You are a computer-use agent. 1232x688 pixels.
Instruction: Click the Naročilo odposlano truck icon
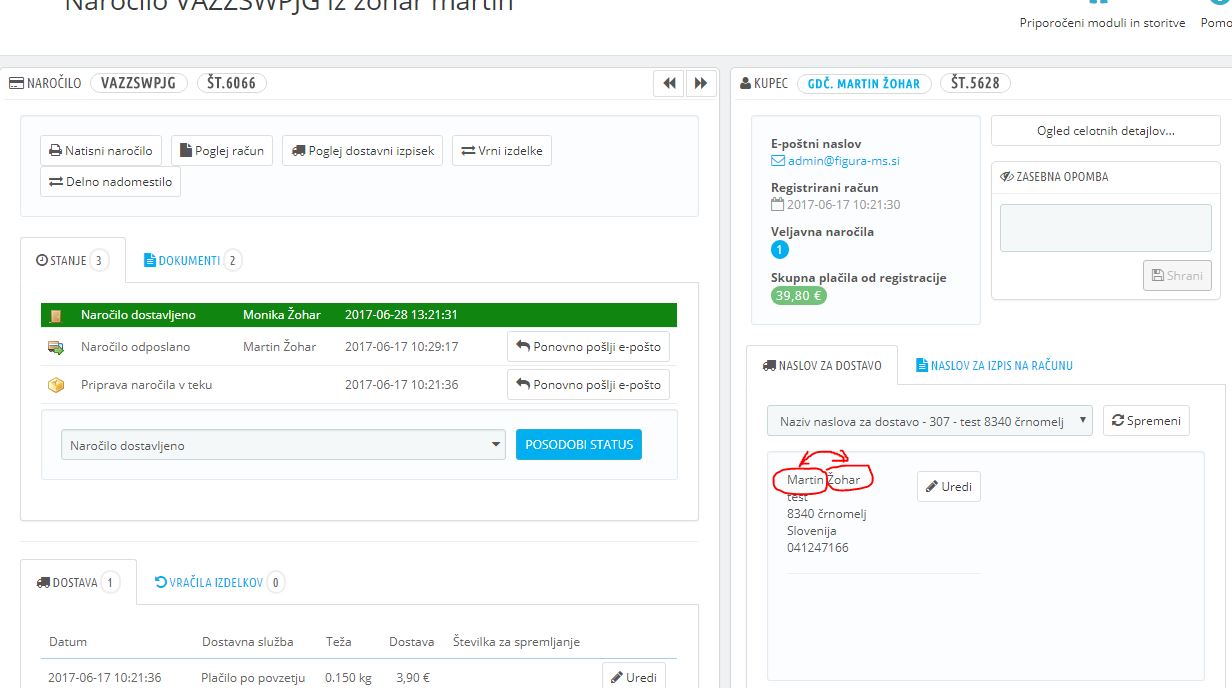click(x=56, y=347)
